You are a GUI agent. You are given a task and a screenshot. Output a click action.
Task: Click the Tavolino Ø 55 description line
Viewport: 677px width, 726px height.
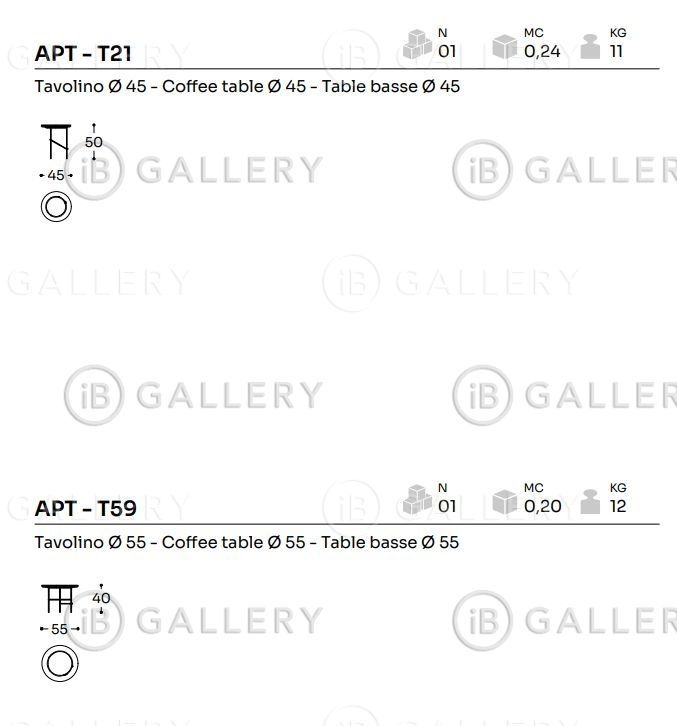point(247,542)
